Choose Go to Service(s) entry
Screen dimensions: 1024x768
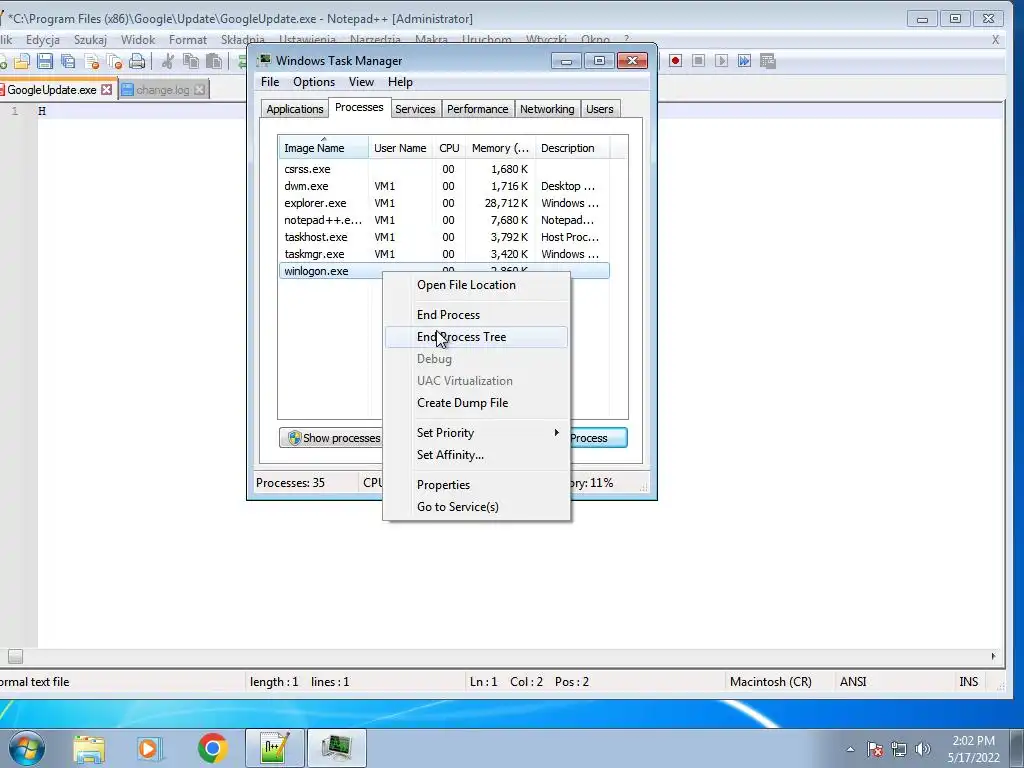(476, 507)
